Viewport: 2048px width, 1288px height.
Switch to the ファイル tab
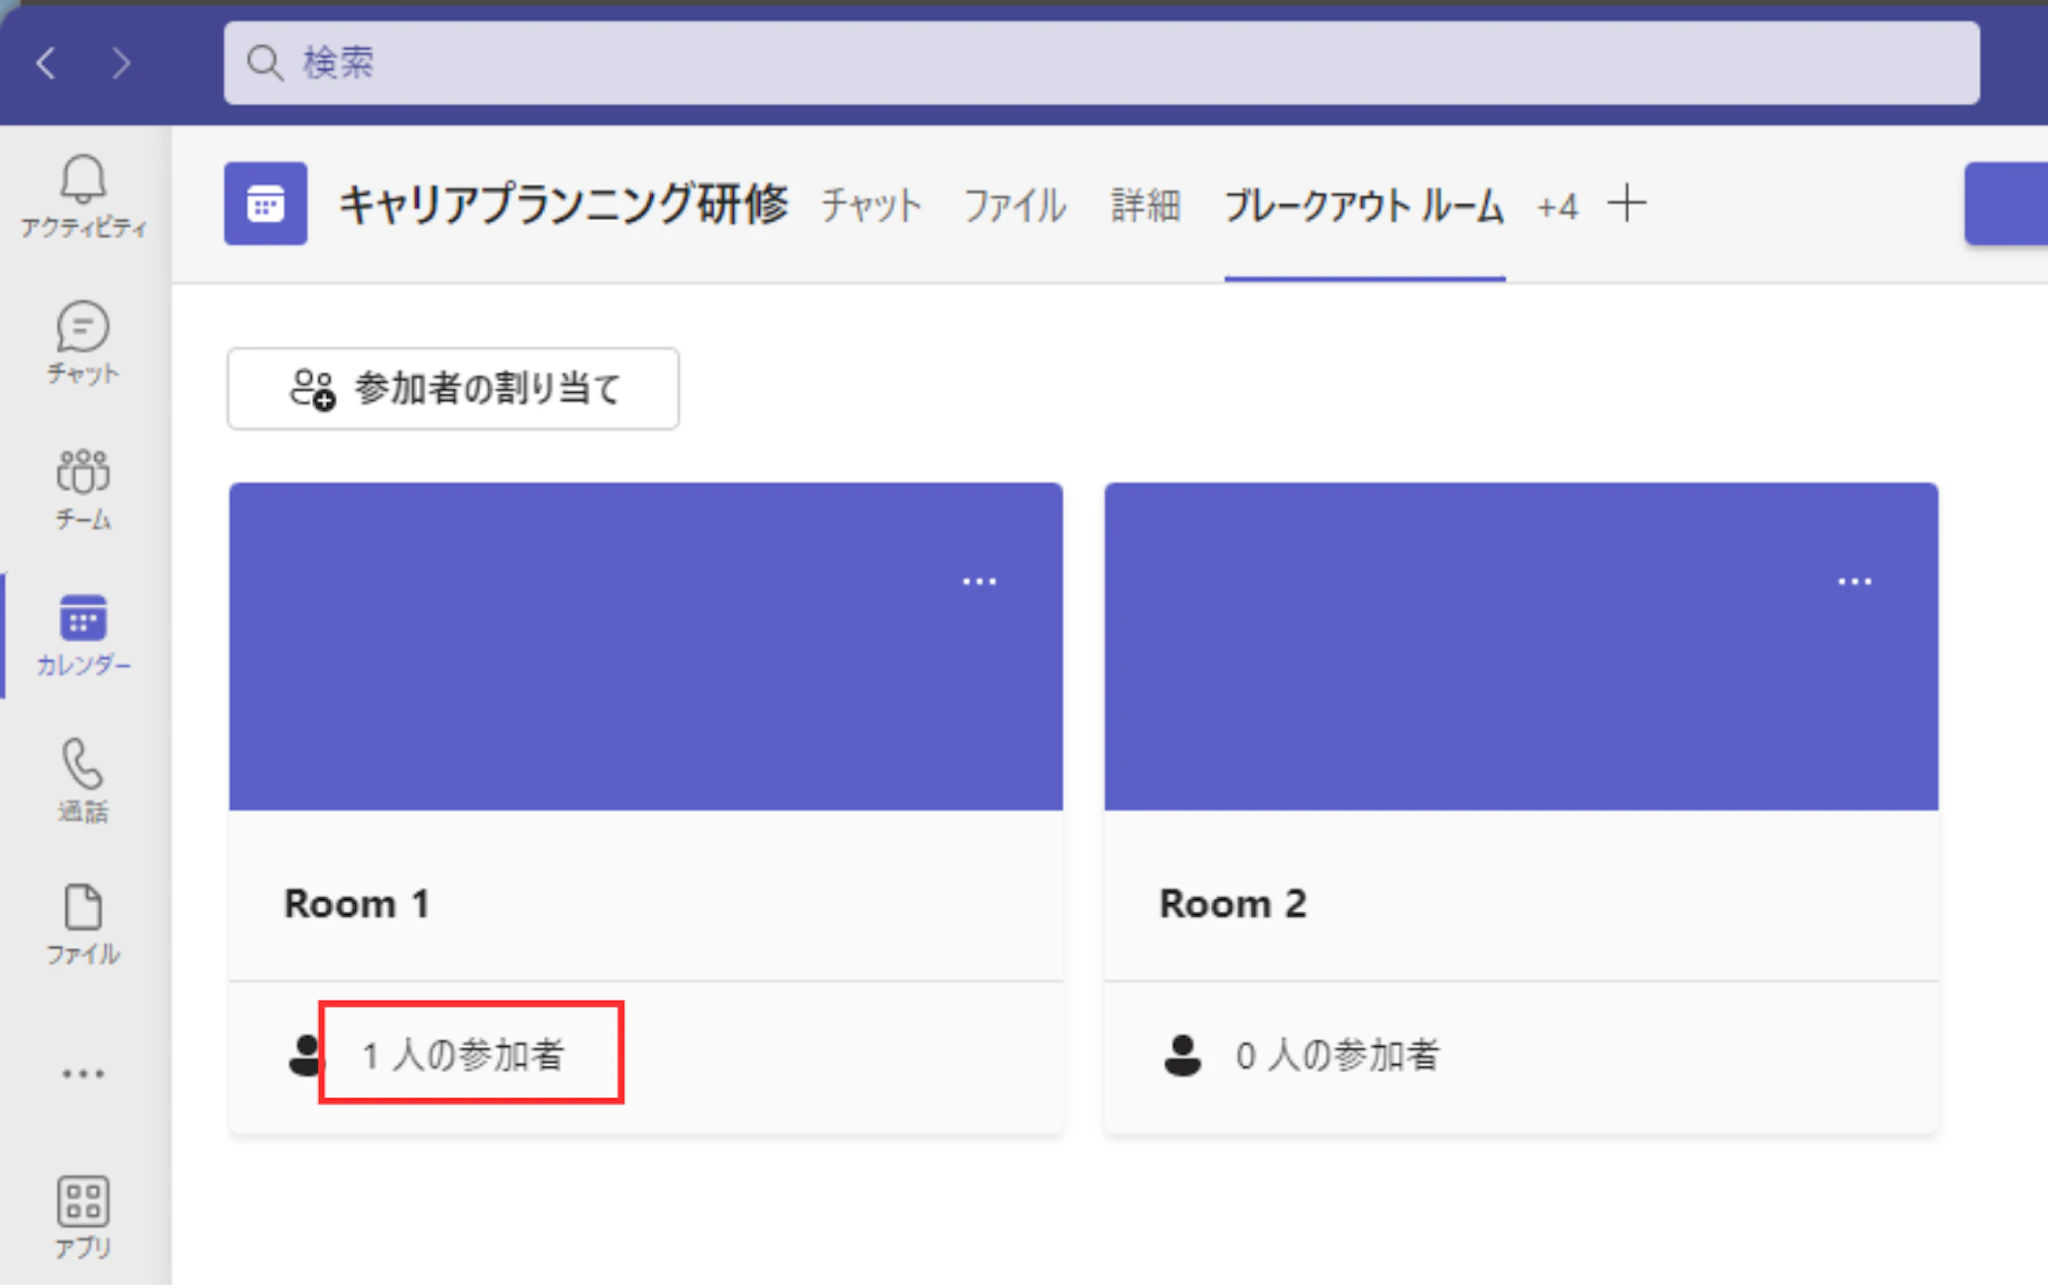click(x=1014, y=206)
